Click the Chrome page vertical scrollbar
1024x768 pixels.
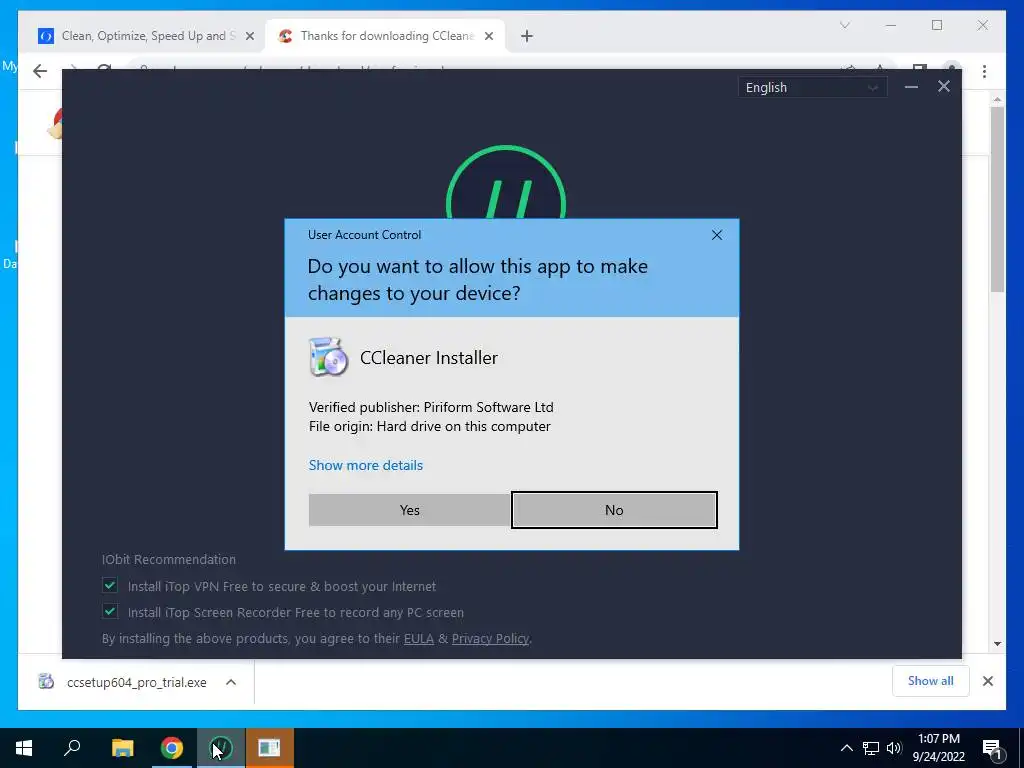[x=997, y=199]
